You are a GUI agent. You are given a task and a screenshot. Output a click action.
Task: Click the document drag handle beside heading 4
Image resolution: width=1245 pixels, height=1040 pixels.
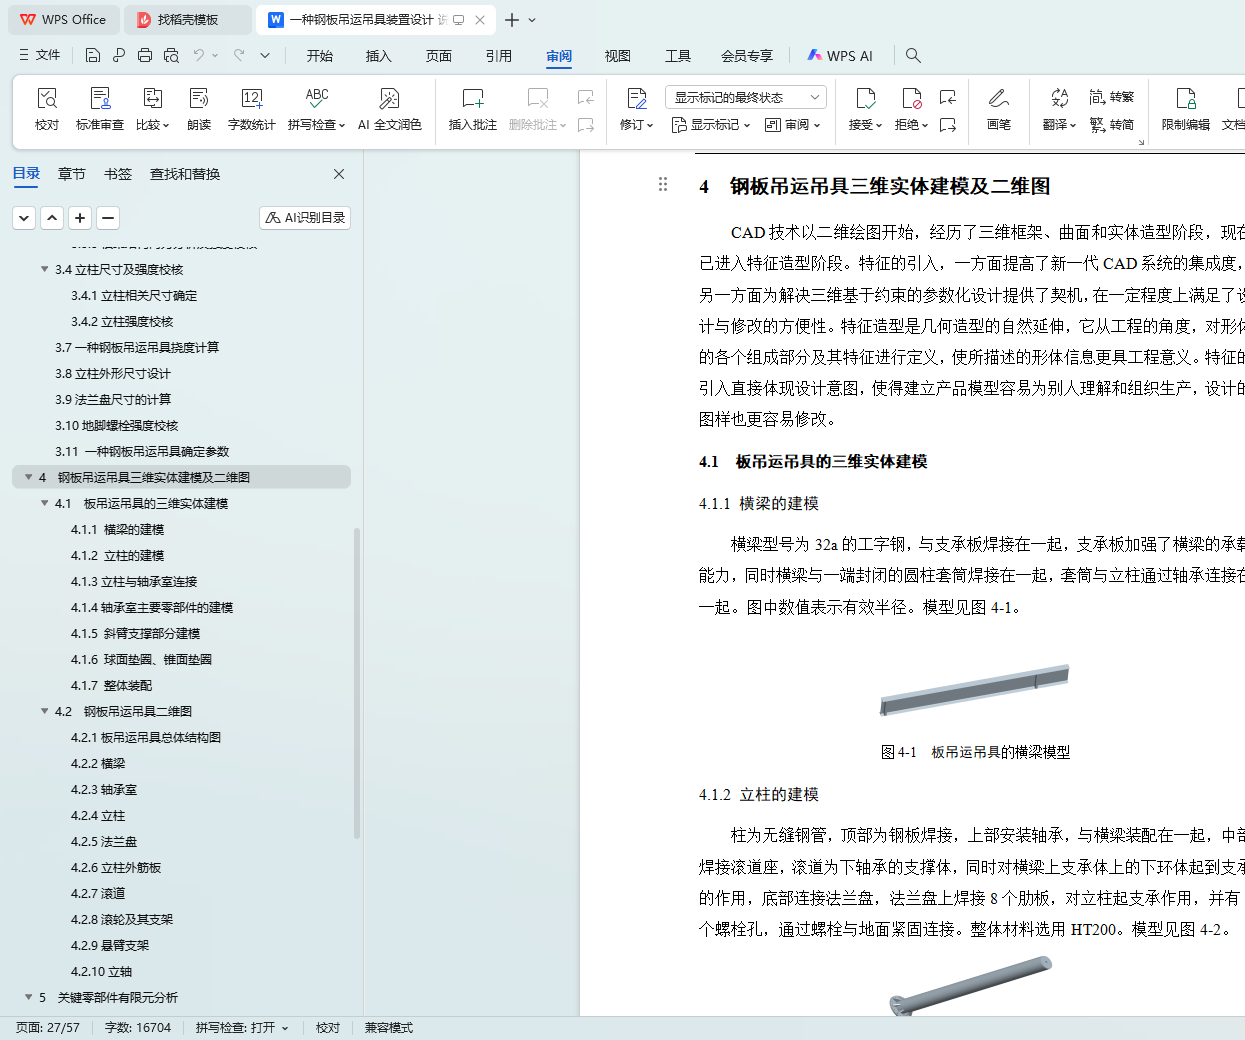663,184
